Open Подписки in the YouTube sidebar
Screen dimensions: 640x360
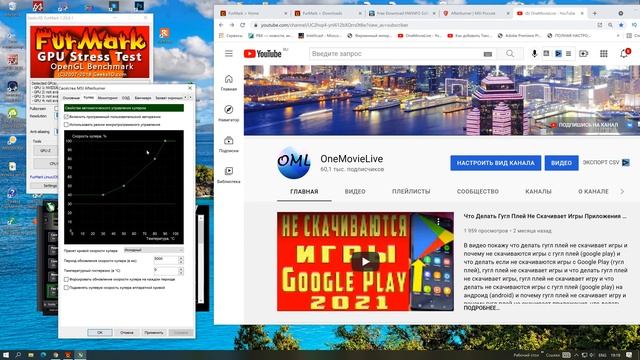229,144
